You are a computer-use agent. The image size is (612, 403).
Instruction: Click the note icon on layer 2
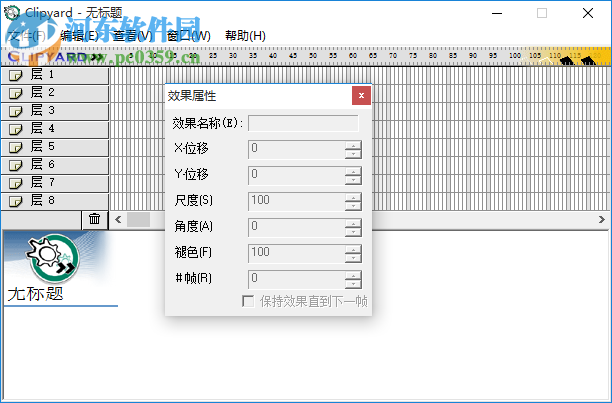click(16, 93)
